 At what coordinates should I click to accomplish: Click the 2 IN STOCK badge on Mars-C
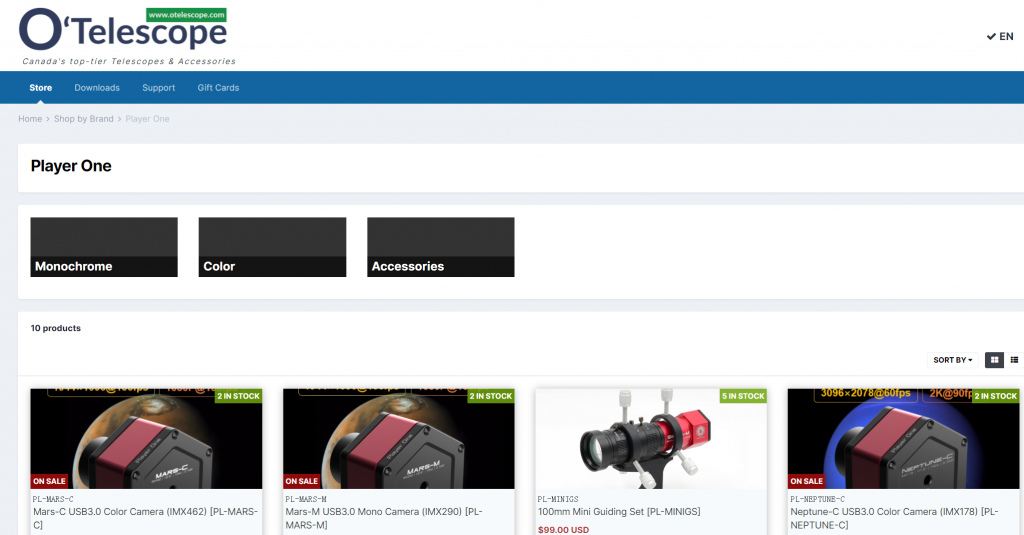tap(238, 396)
